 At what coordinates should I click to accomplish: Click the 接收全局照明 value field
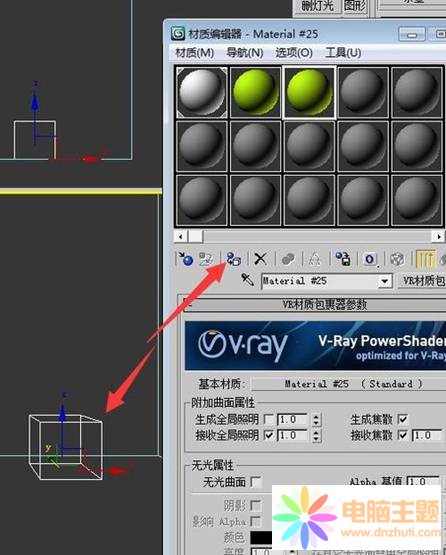coord(292,435)
